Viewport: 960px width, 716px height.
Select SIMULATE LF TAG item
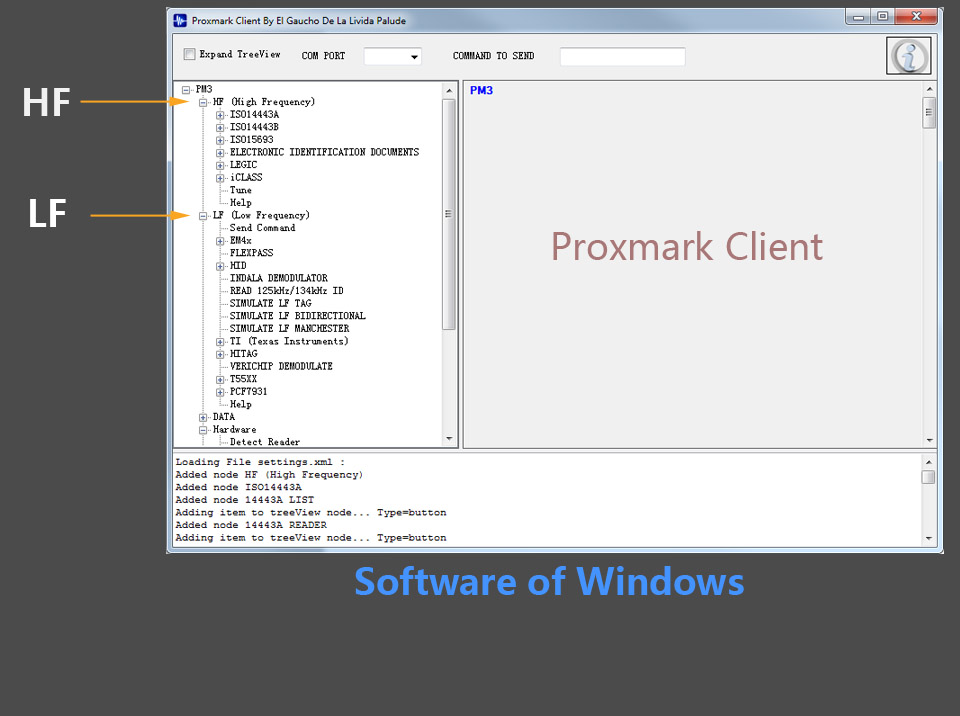pos(270,303)
